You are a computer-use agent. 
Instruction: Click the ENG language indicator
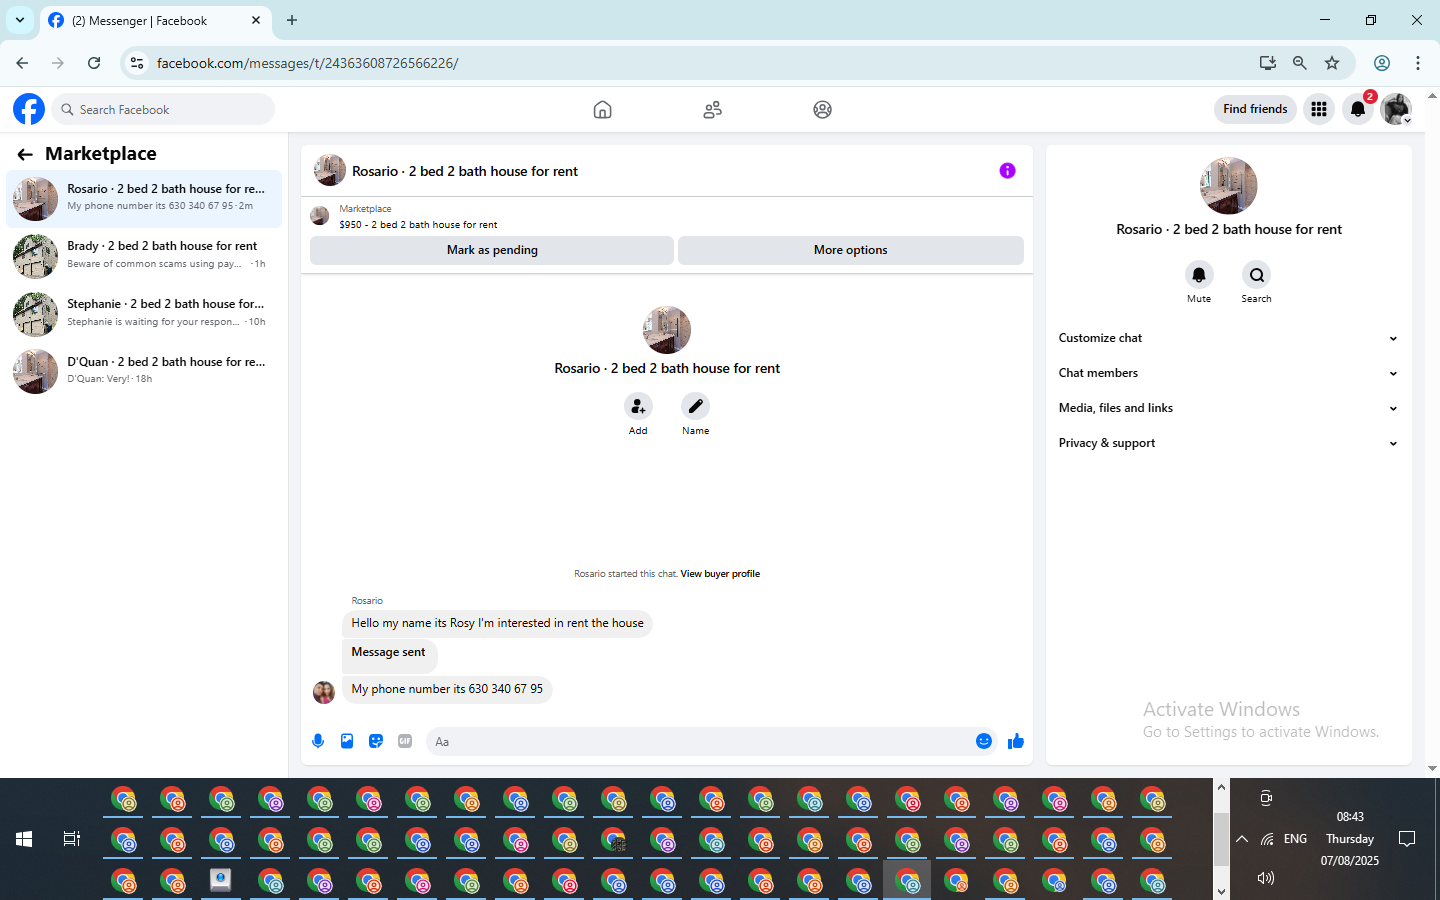pyautogui.click(x=1295, y=839)
